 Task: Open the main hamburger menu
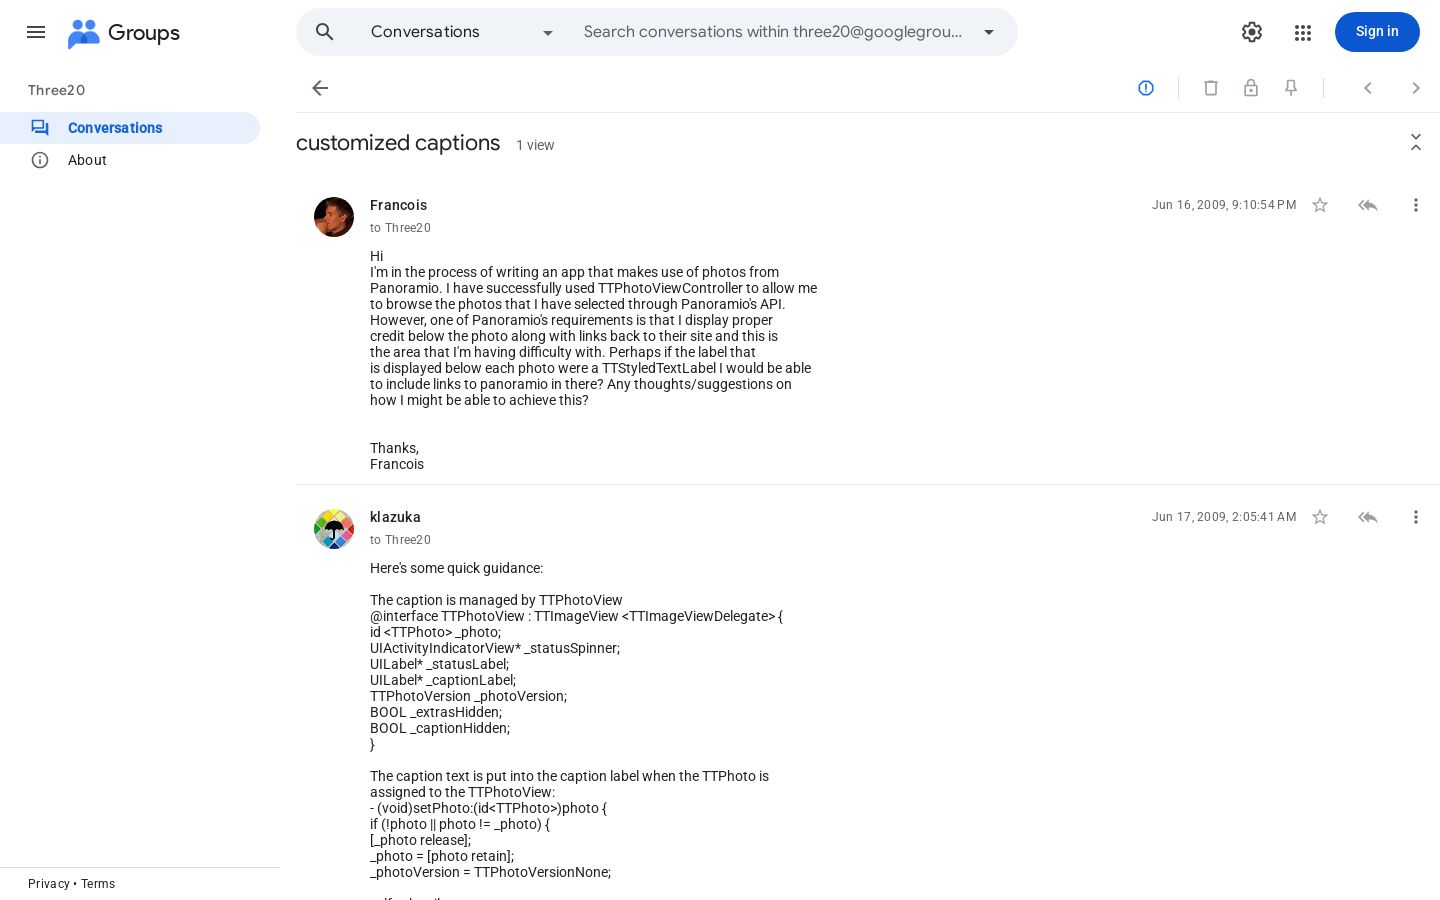[36, 32]
